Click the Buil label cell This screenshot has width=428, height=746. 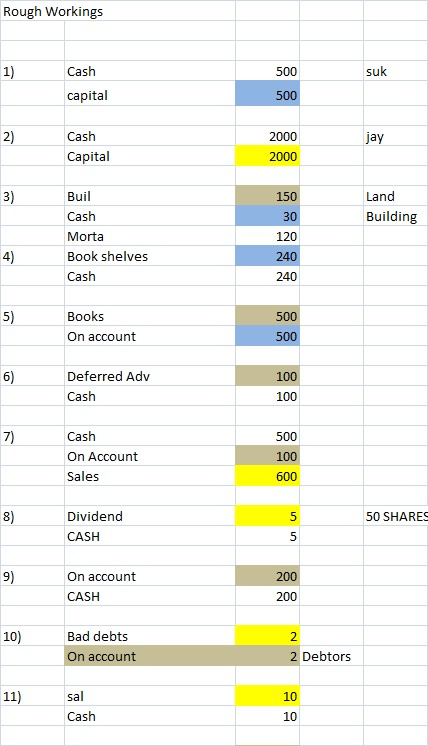pyautogui.click(x=150, y=196)
